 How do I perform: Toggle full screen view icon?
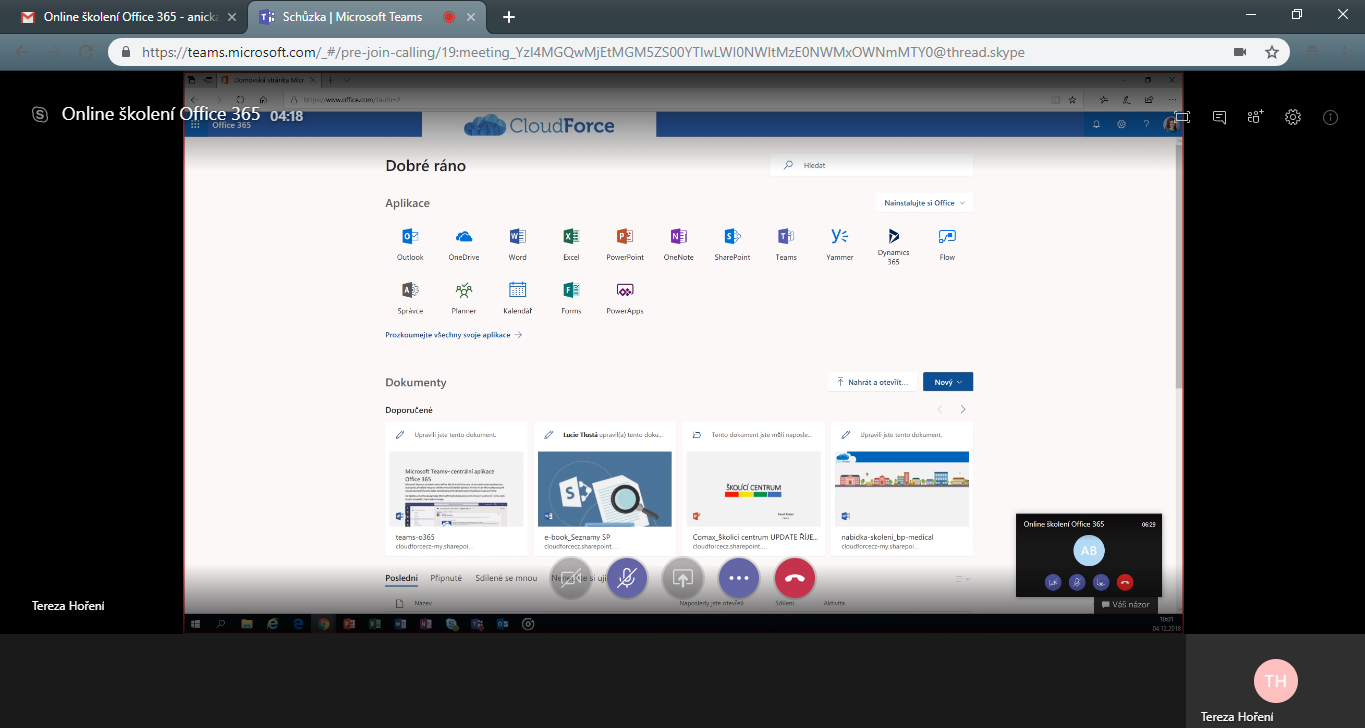point(1182,117)
